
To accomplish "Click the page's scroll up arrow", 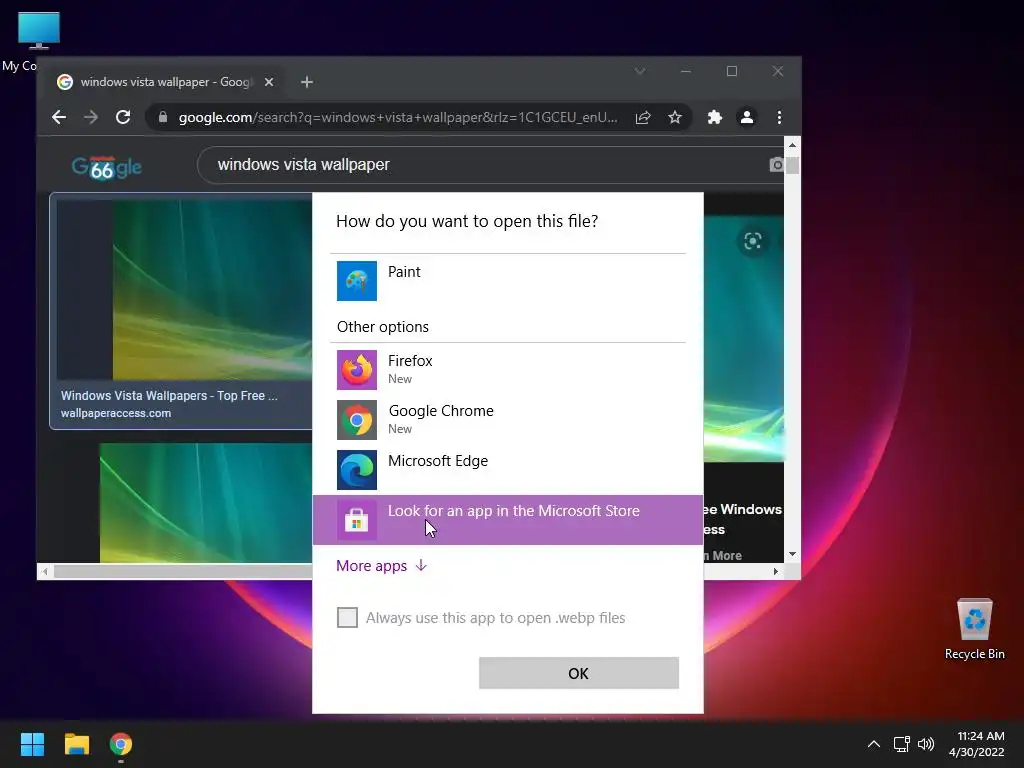I will point(792,145).
